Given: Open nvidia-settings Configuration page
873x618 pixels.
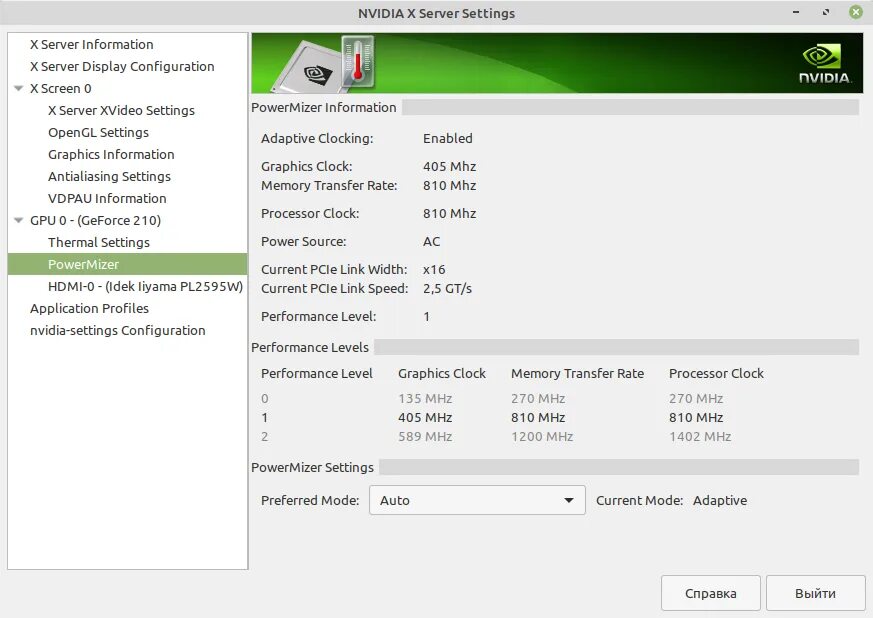Looking at the screenshot, I should point(117,330).
